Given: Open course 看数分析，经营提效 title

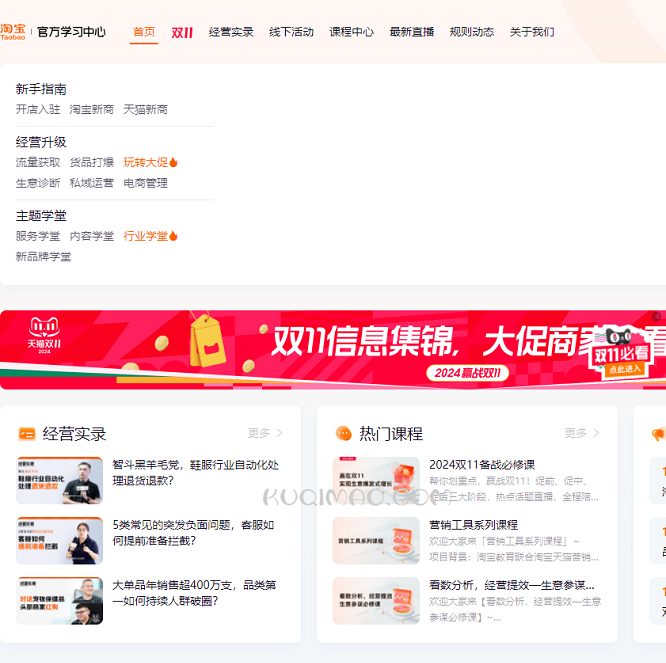Looking at the screenshot, I should 512,585.
